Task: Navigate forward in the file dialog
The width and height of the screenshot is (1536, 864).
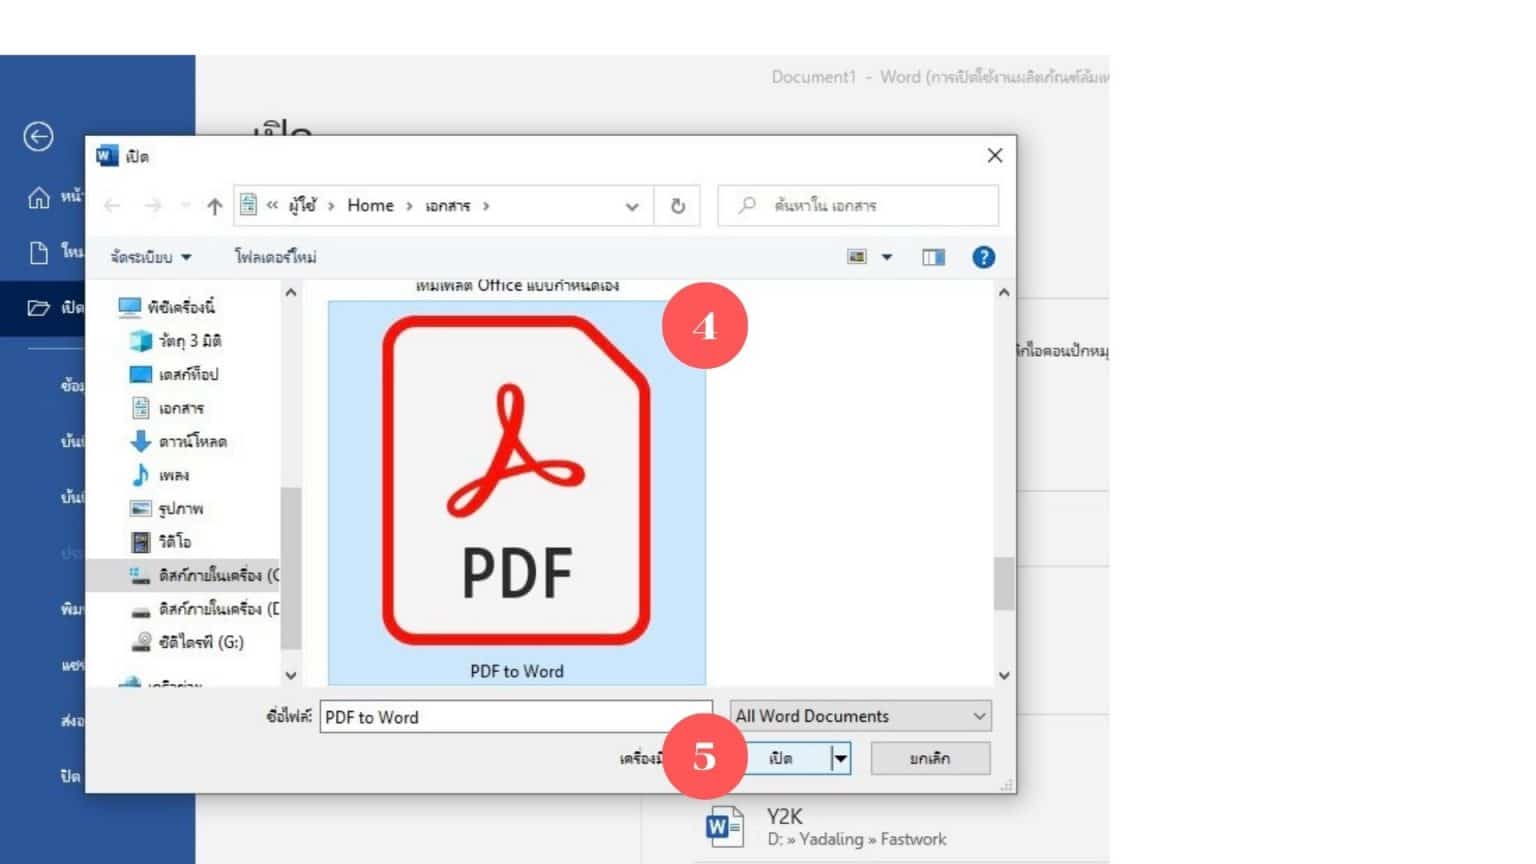Action: click(x=152, y=206)
